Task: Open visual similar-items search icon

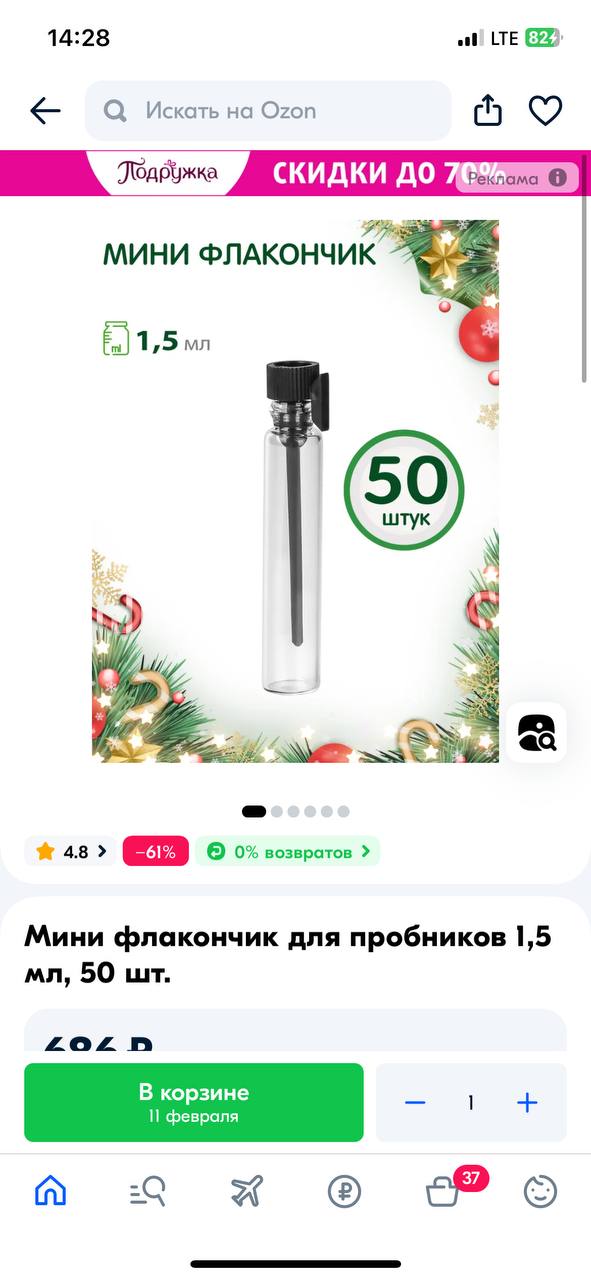Action: (536, 733)
